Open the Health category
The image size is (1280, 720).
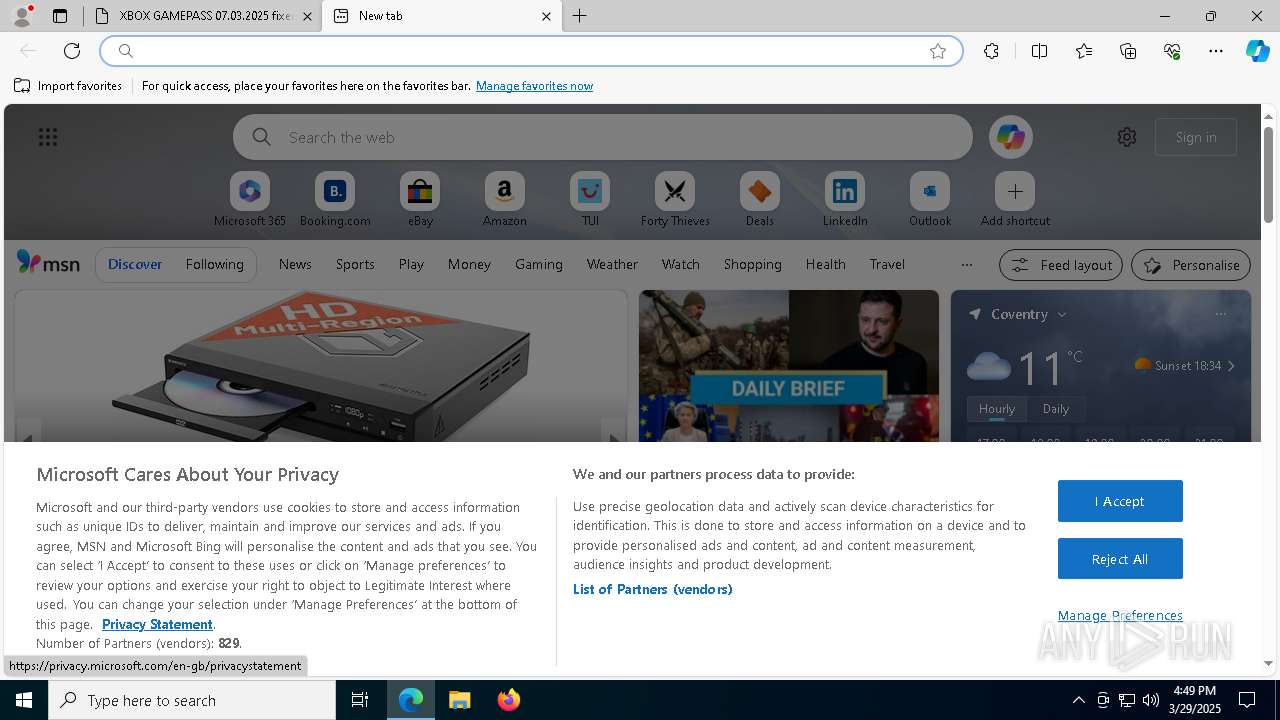tap(825, 264)
